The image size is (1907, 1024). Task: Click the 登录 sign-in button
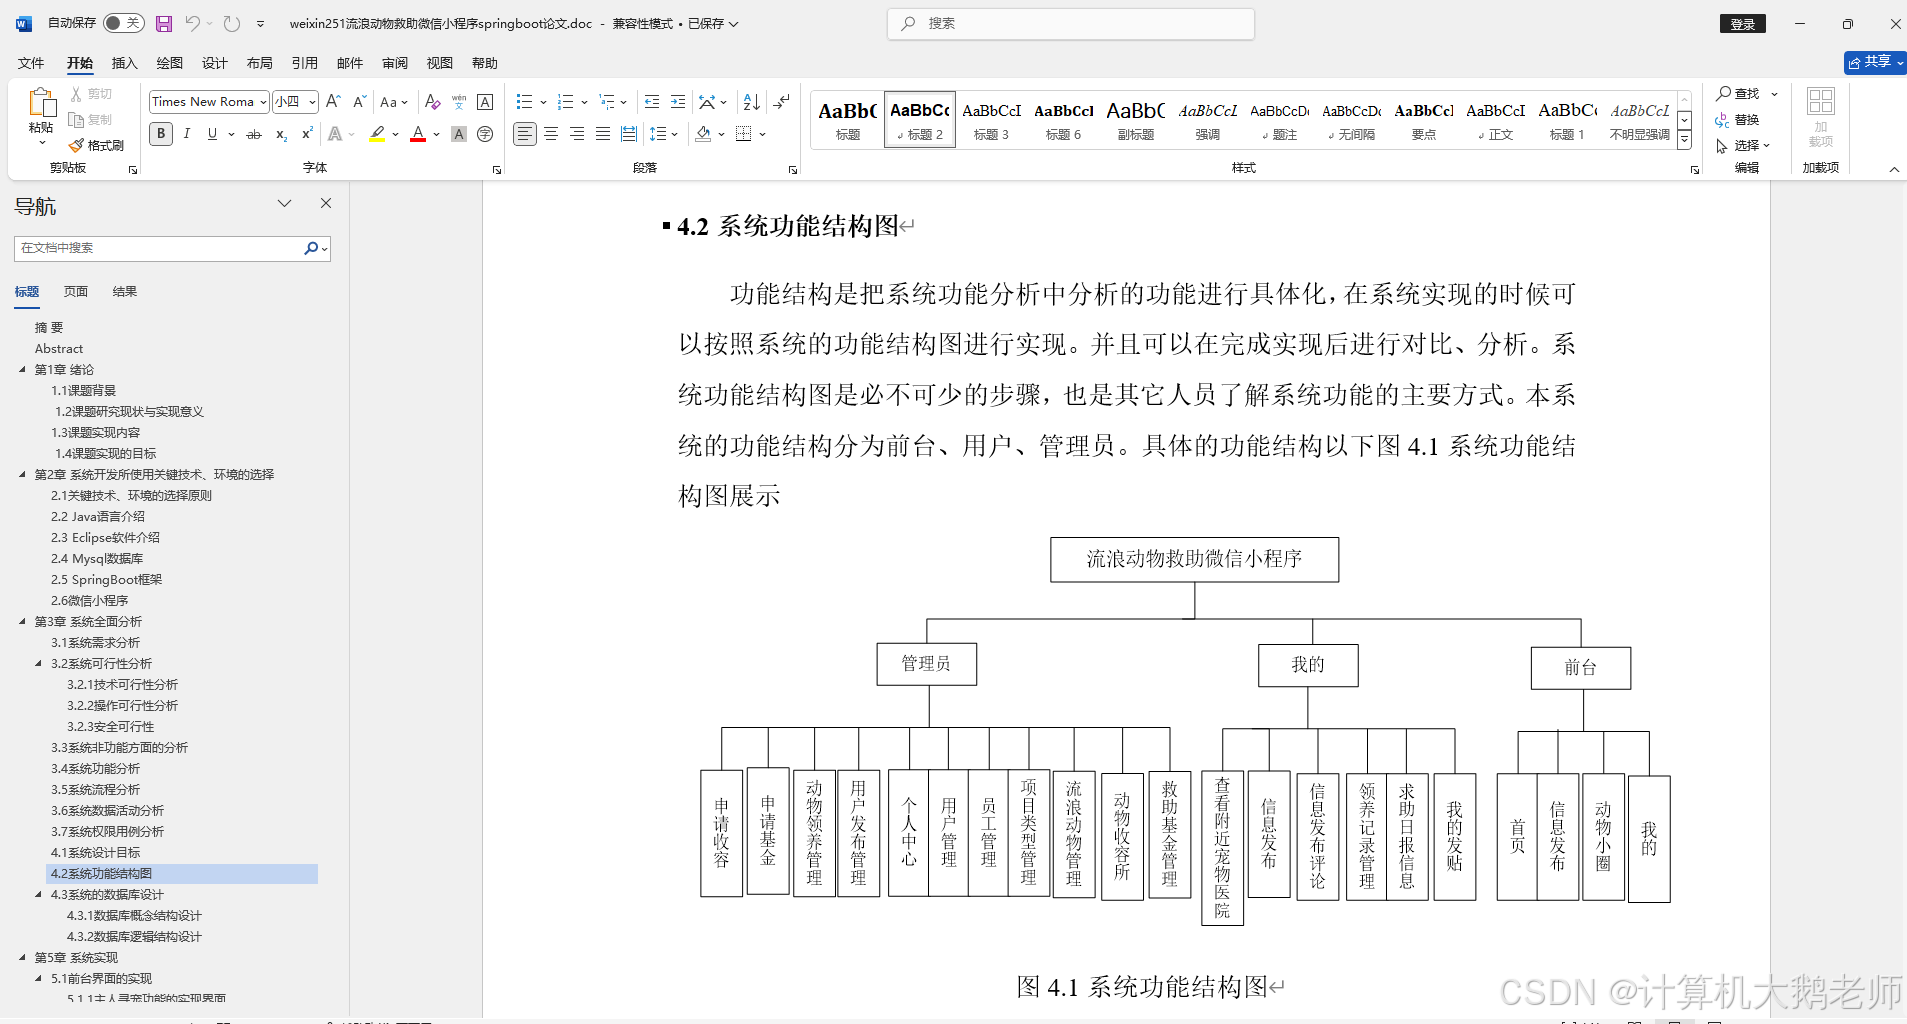(x=1743, y=24)
